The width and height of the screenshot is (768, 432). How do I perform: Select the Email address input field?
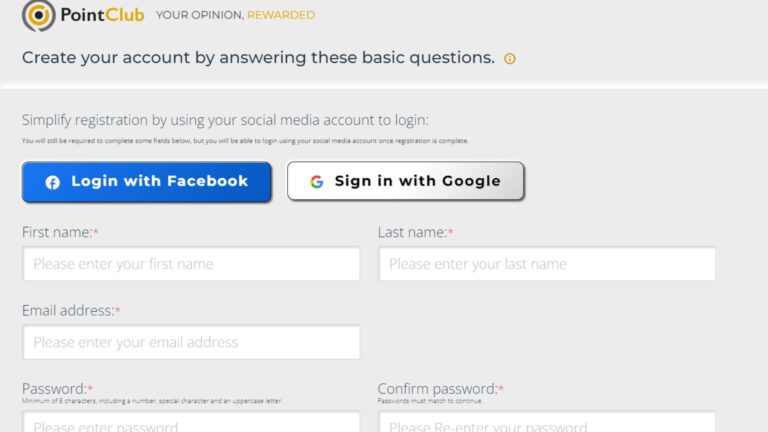[192, 342]
